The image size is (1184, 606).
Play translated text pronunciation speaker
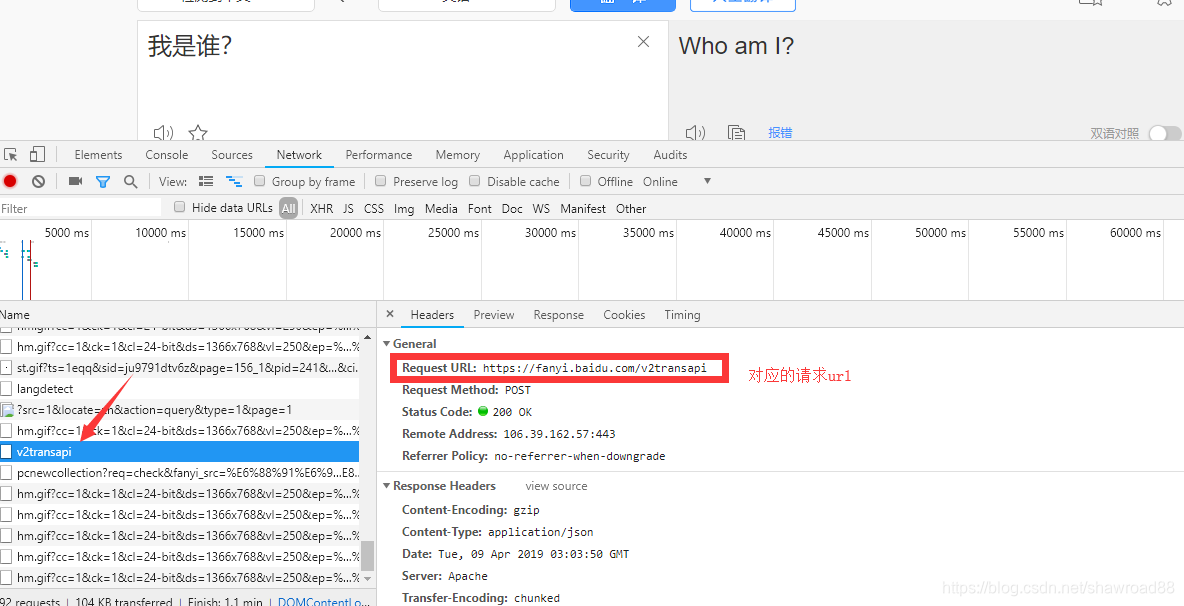click(x=695, y=134)
